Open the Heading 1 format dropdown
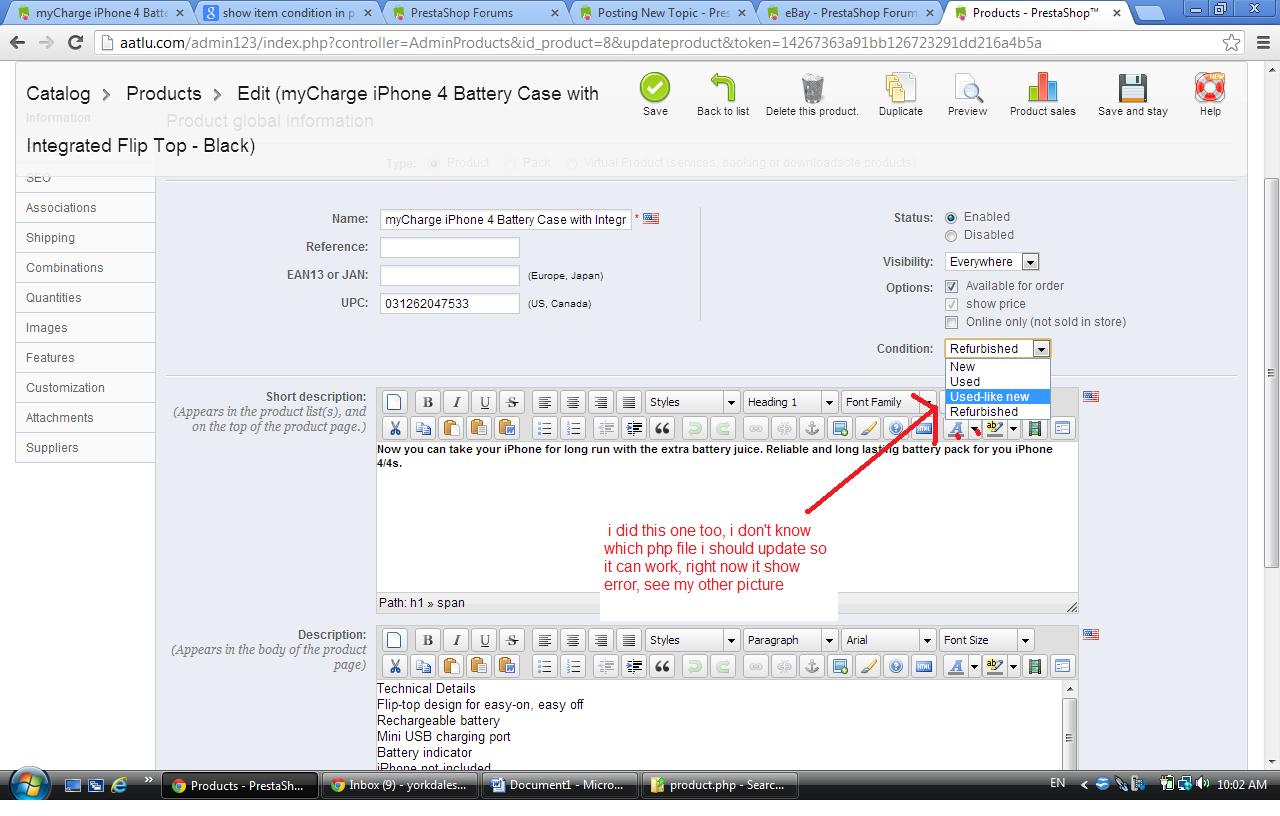 click(790, 402)
